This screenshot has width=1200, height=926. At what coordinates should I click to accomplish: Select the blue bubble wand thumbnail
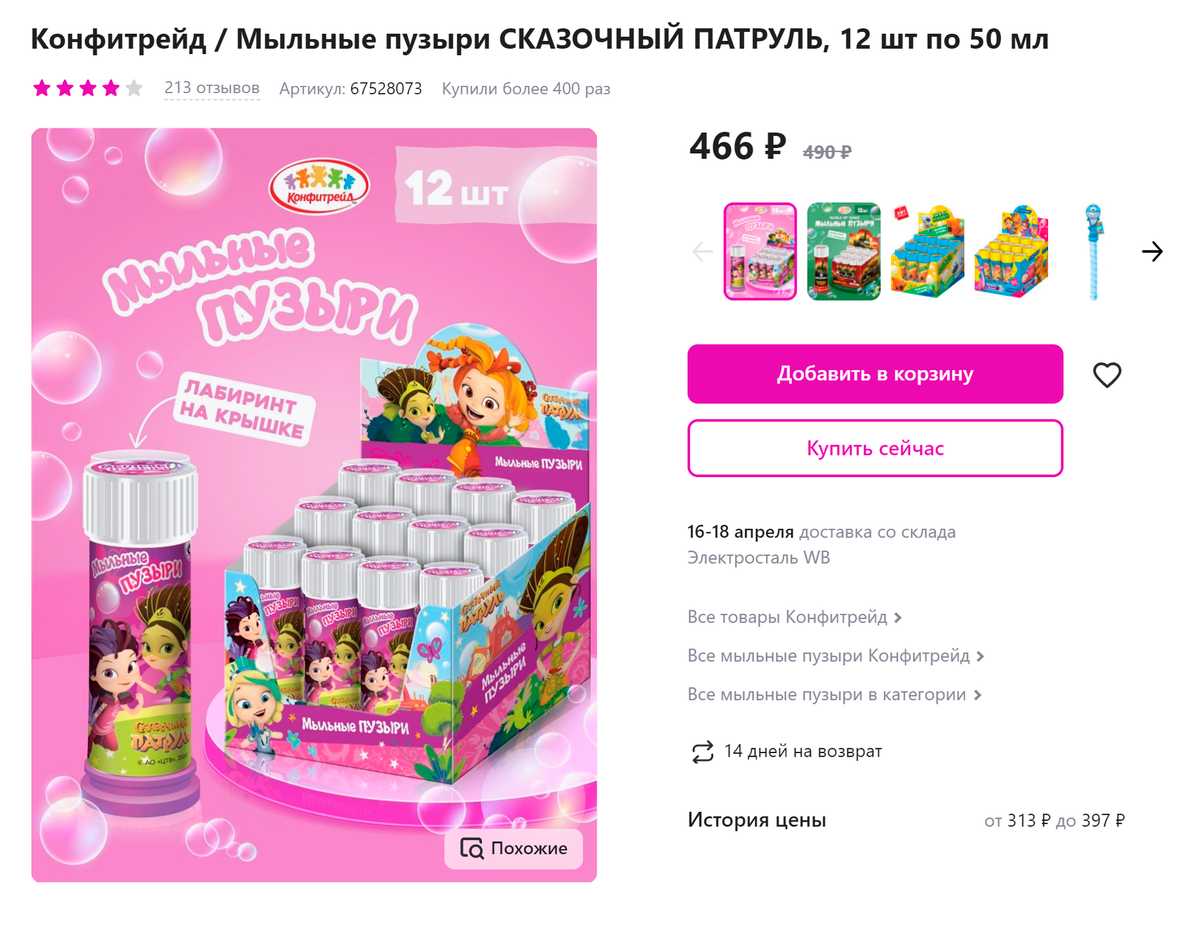[1092, 252]
